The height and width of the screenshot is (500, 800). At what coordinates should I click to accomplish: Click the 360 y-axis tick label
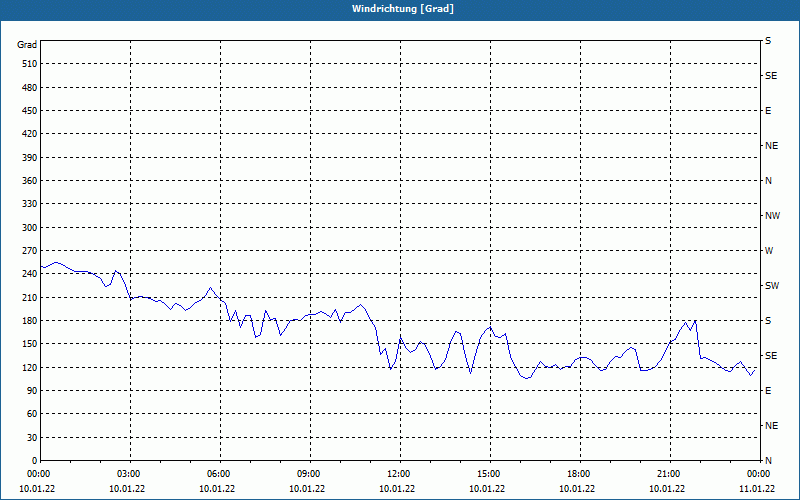pos(30,181)
